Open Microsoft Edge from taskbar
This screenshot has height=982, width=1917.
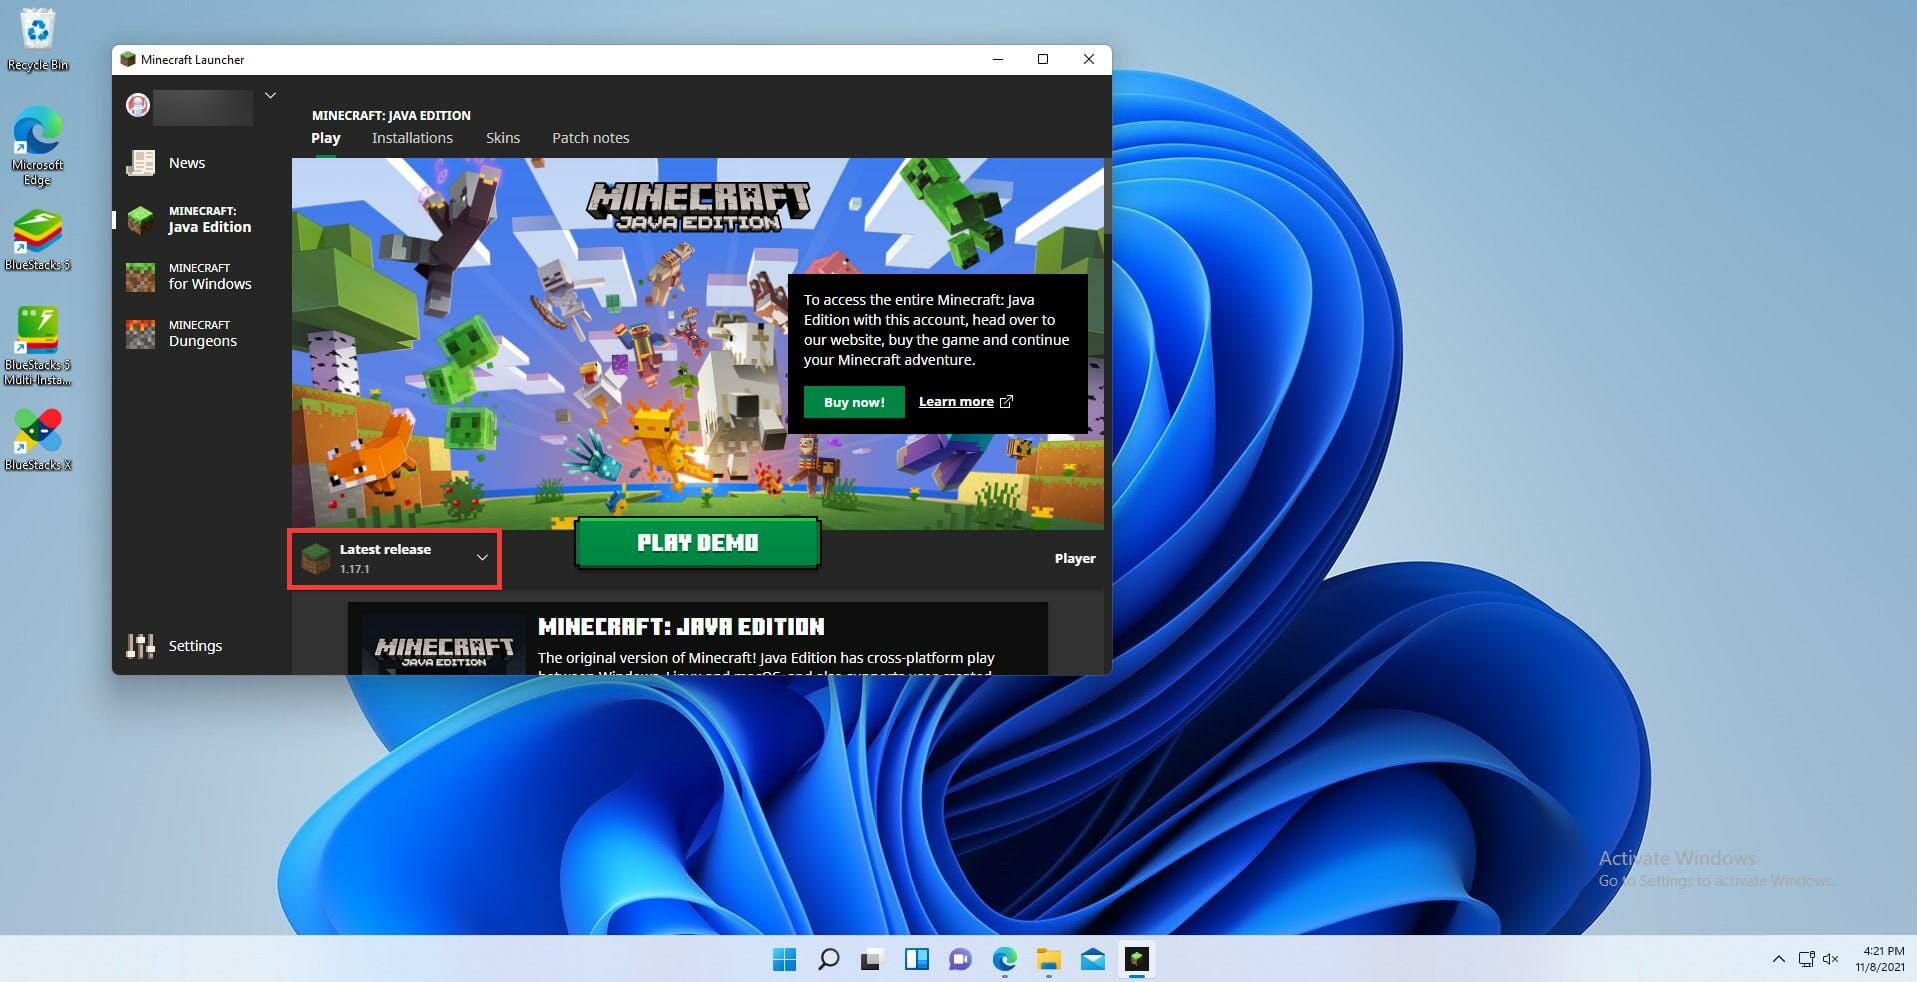1004,960
